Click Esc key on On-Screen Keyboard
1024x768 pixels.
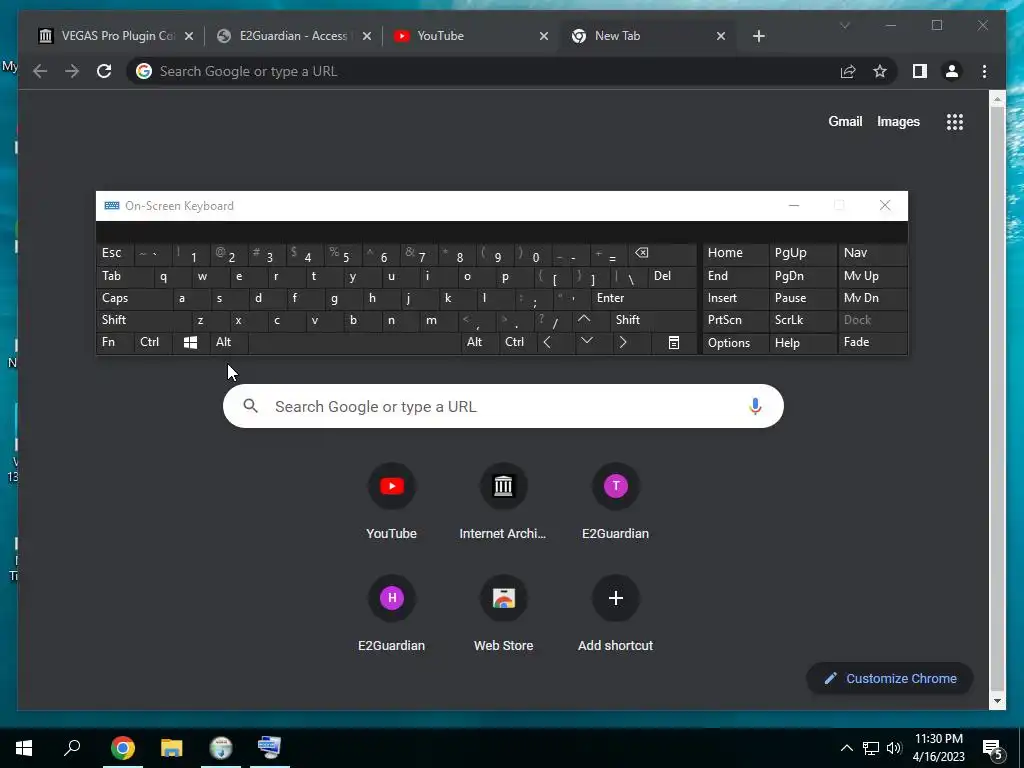pos(115,253)
